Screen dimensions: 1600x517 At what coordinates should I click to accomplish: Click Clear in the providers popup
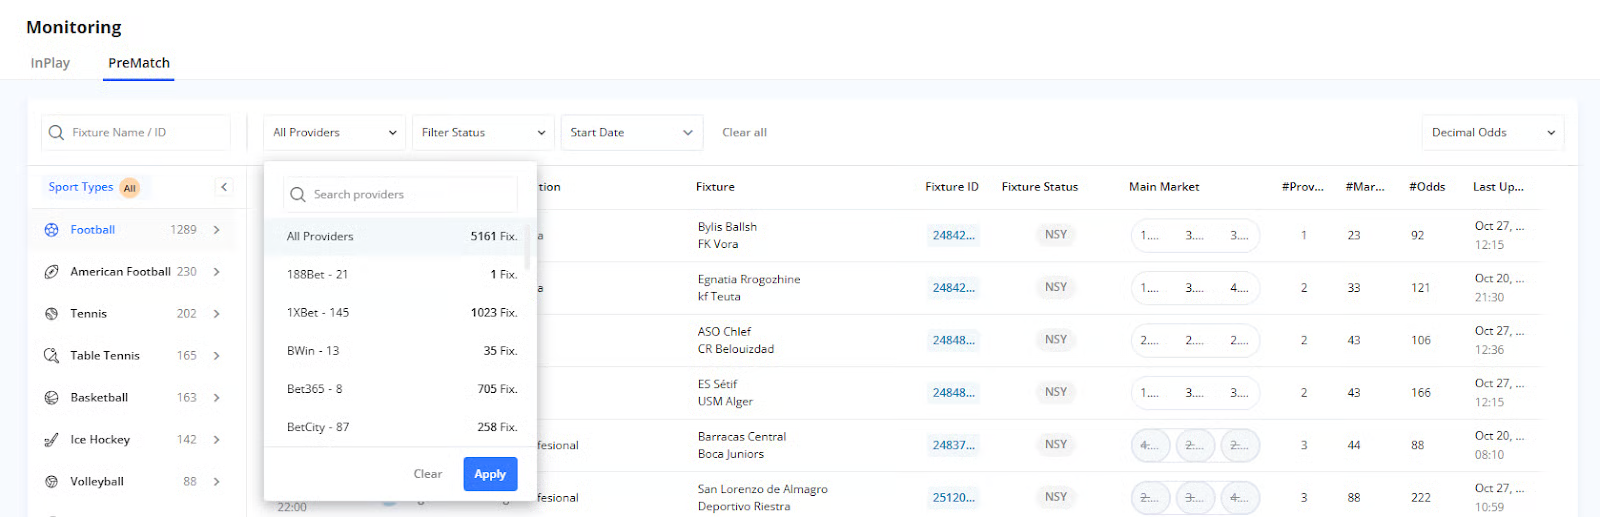click(x=428, y=474)
